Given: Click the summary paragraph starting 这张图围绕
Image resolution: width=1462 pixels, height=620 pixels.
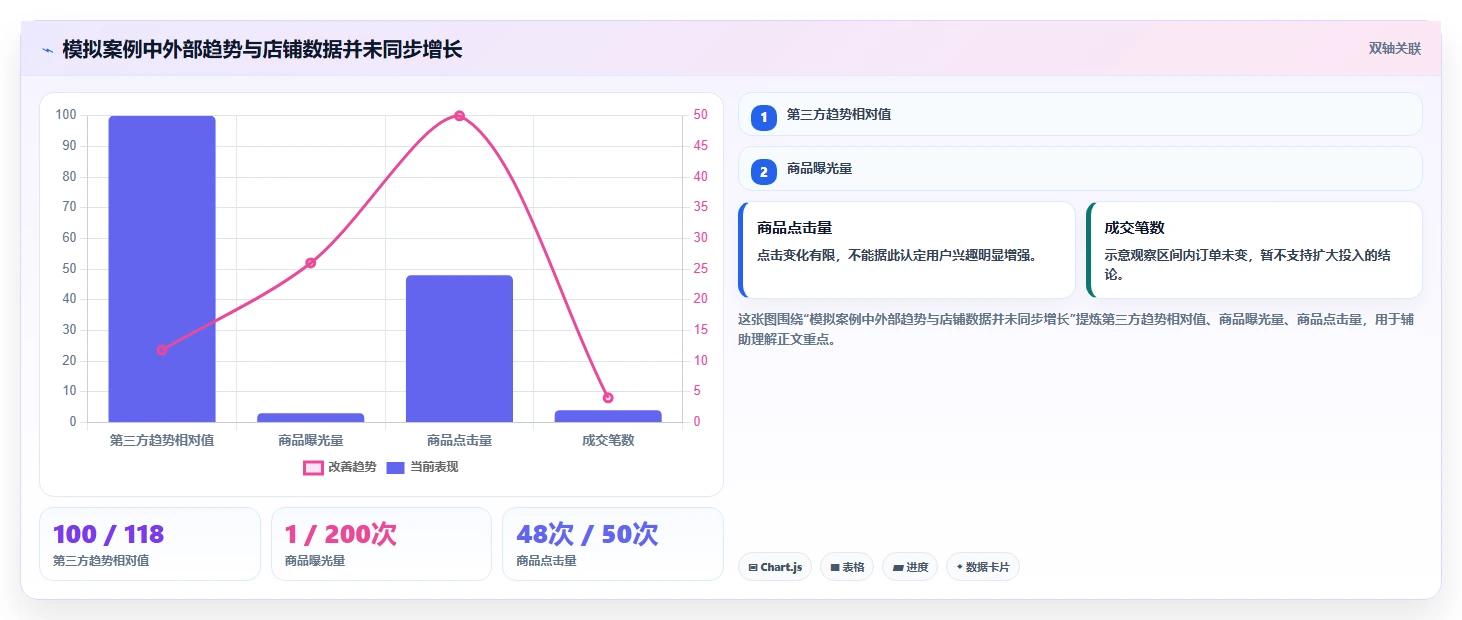Looking at the screenshot, I should click(1076, 329).
